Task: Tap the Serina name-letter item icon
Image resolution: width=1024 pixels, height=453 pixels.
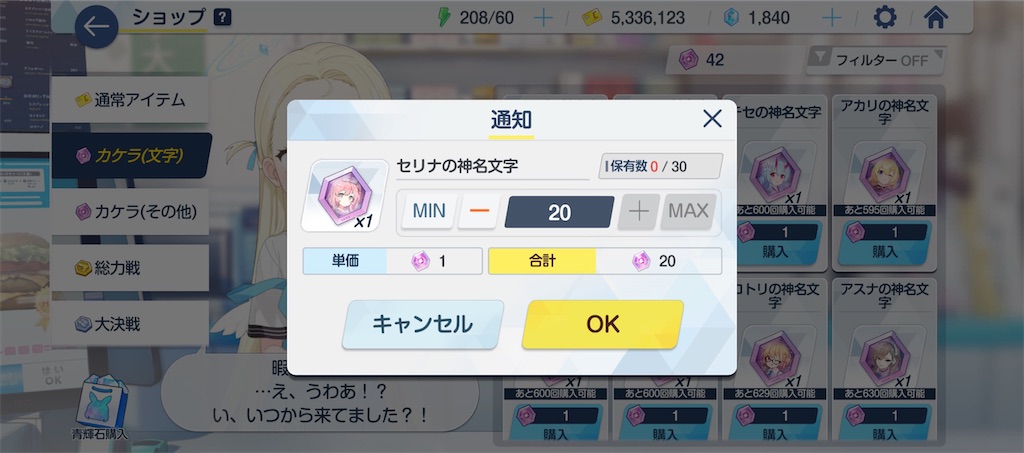Action: [x=344, y=195]
